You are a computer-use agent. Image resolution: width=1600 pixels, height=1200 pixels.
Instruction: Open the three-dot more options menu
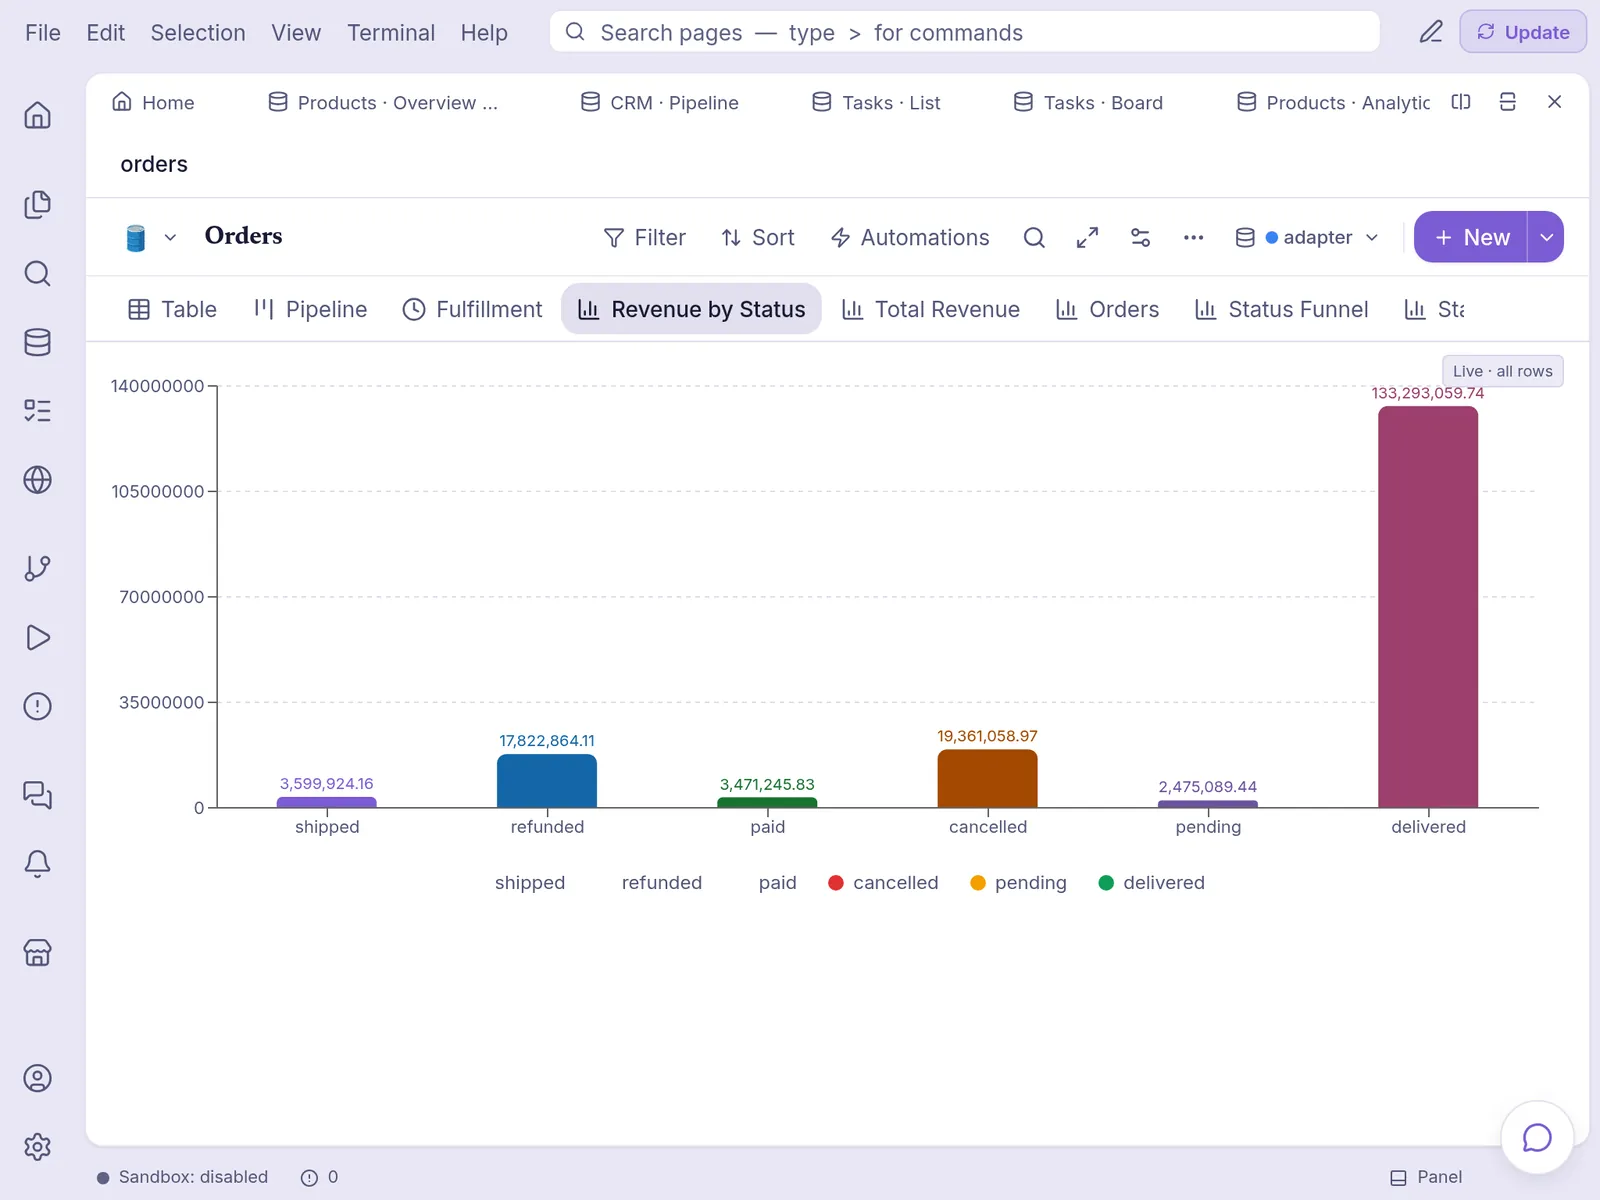pyautogui.click(x=1193, y=237)
